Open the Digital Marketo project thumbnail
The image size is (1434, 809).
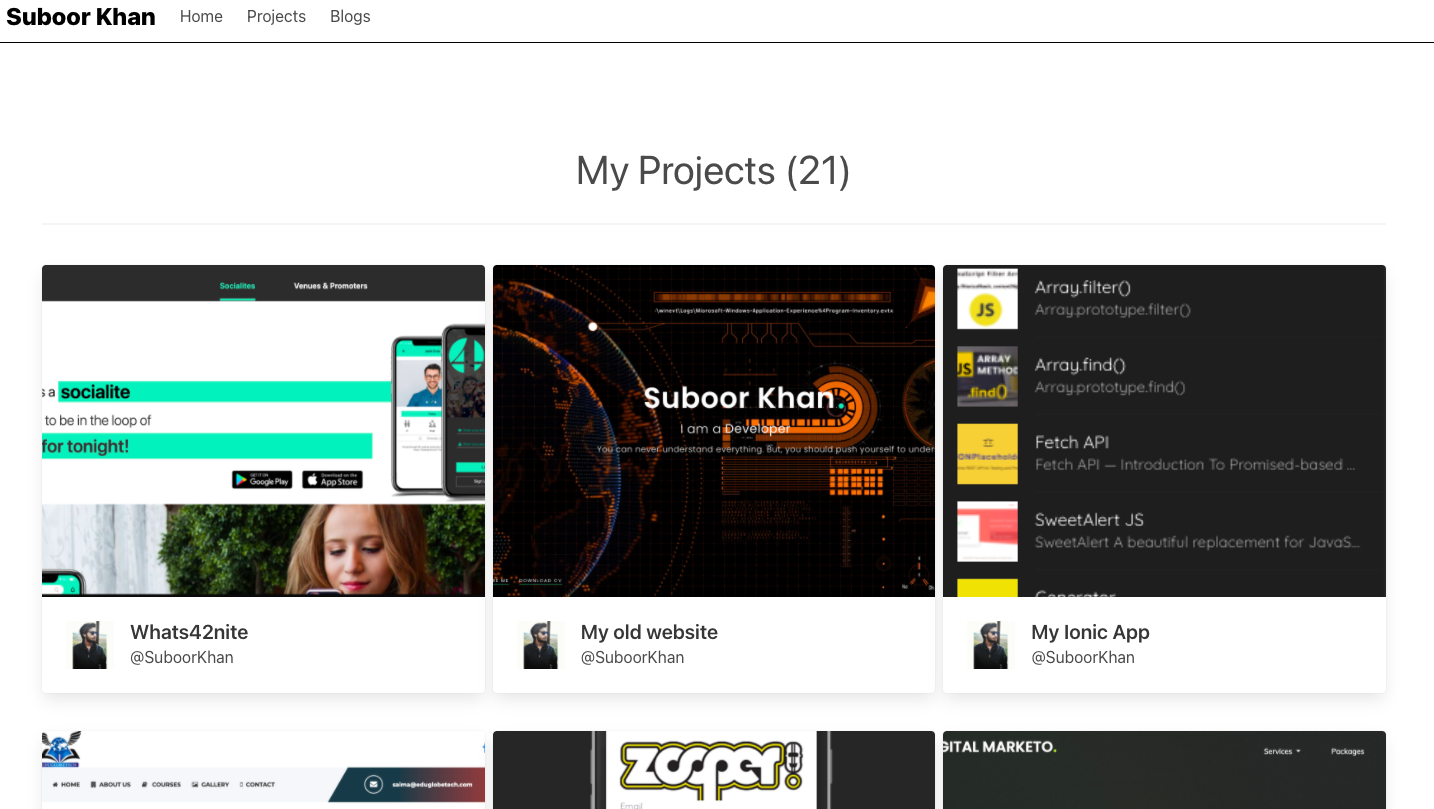pyautogui.click(x=1164, y=770)
